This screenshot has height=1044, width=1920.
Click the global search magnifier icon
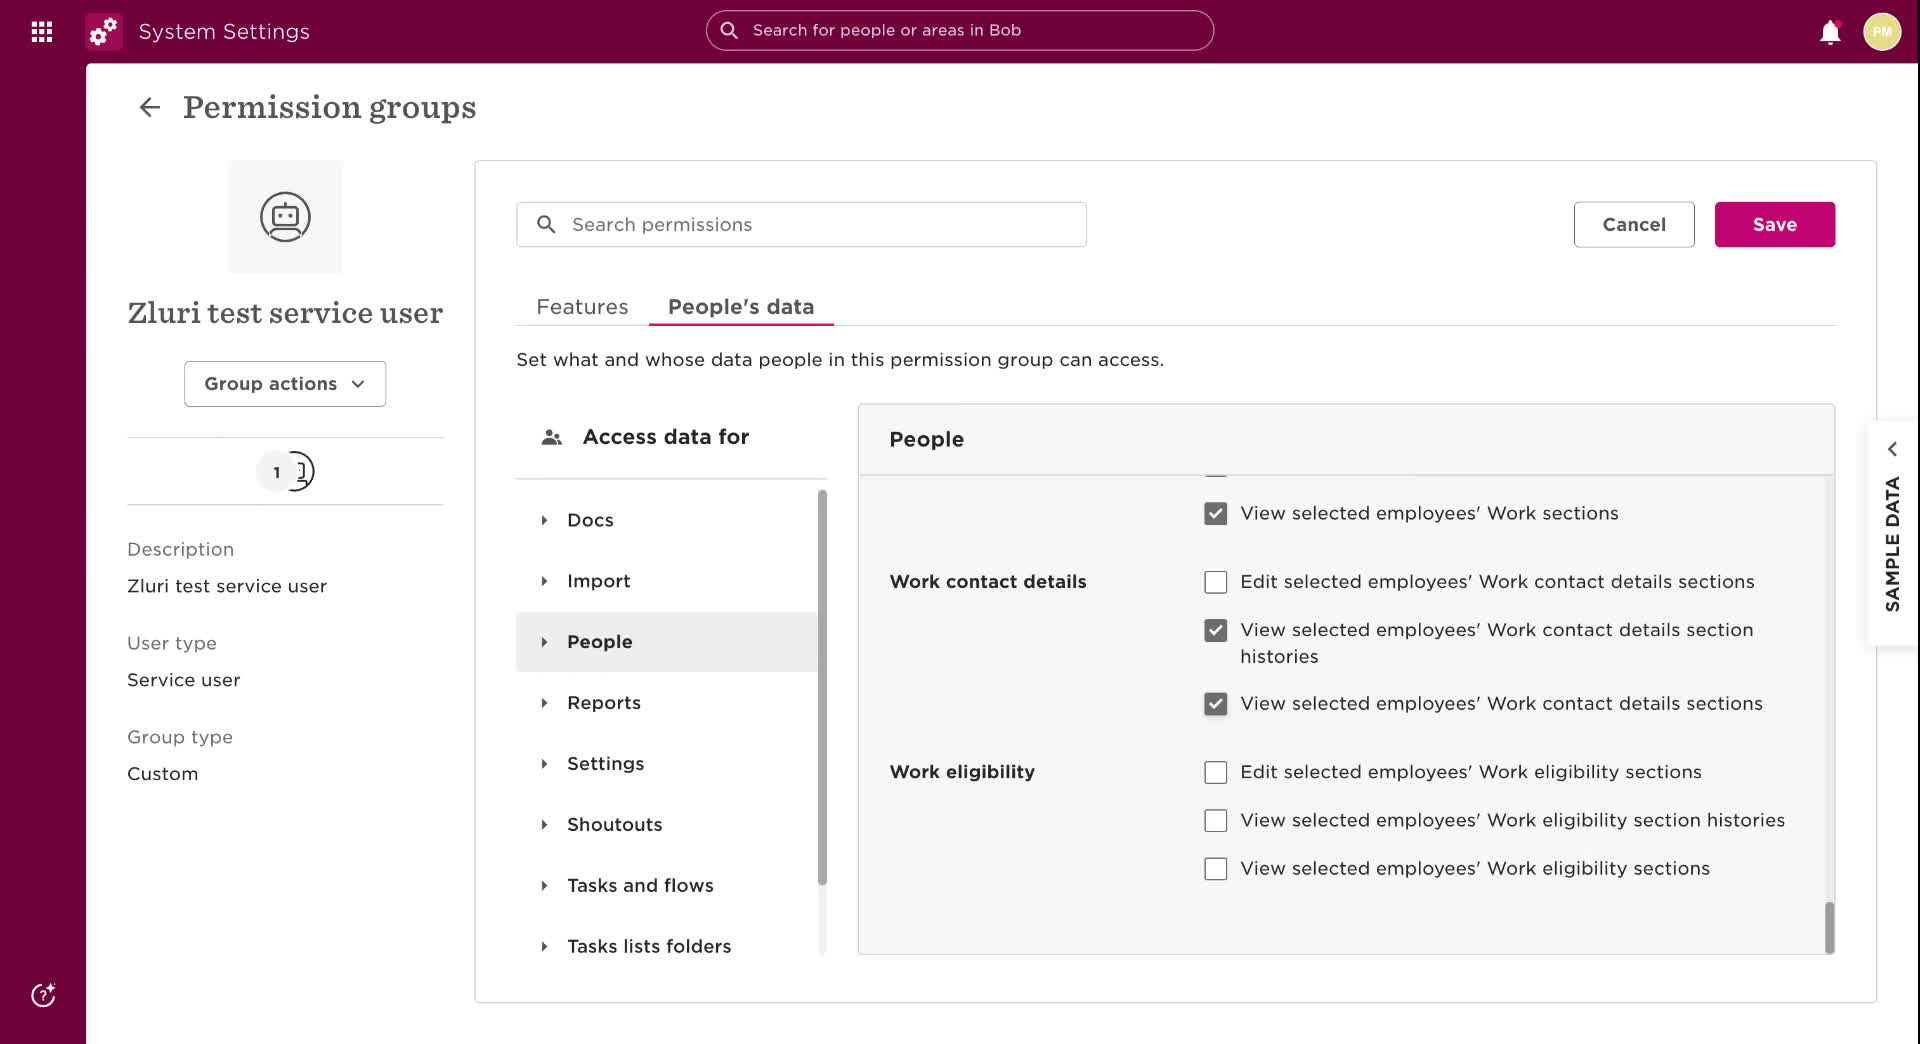(730, 30)
